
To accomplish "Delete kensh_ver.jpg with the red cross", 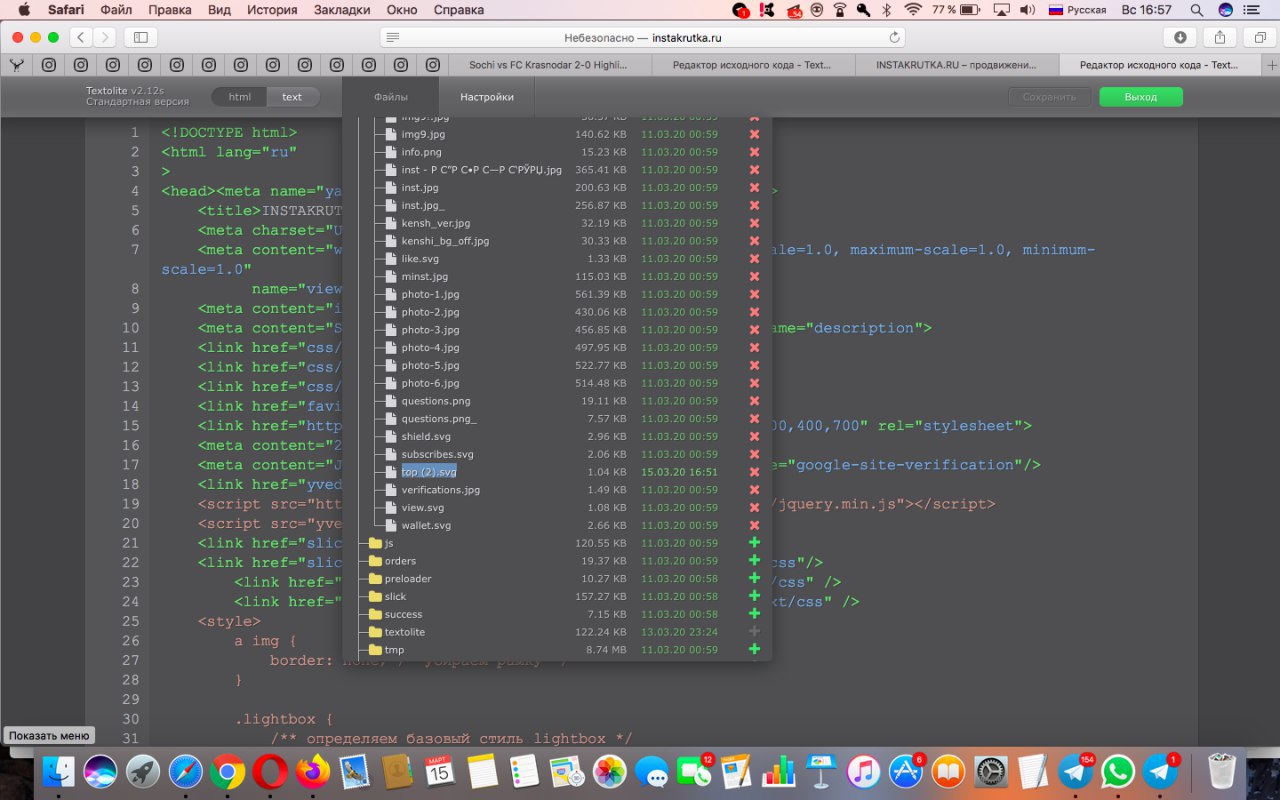I will coord(754,223).
